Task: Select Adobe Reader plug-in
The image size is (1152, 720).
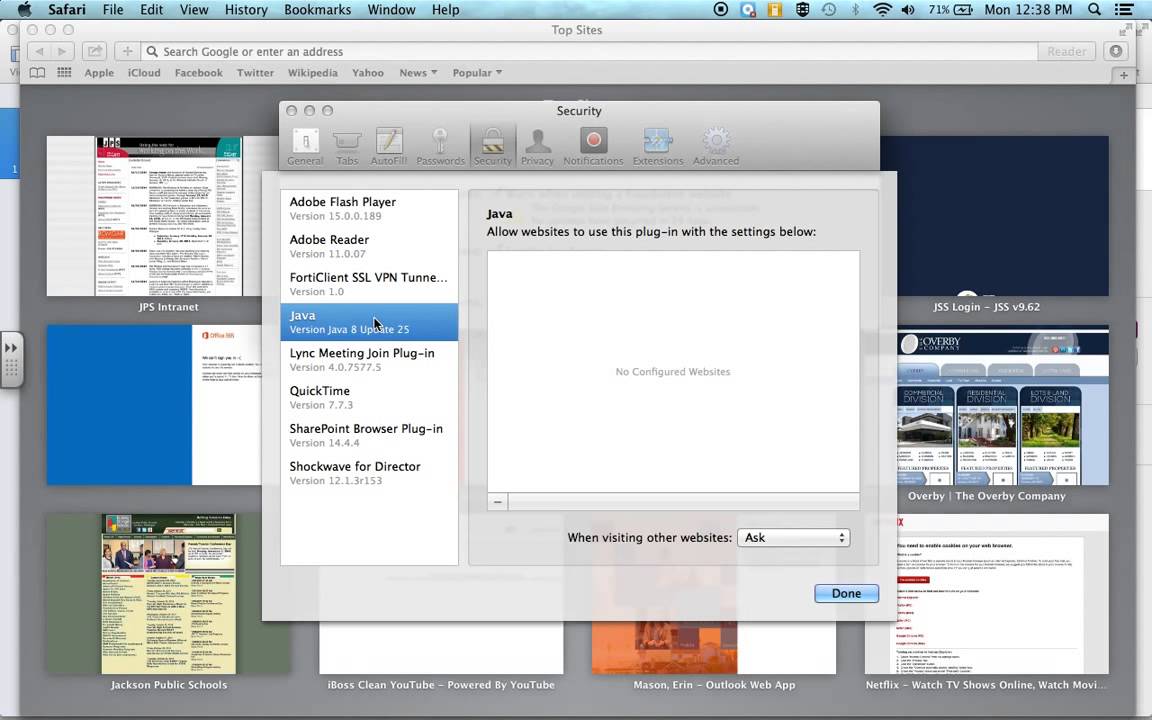Action: click(369, 246)
